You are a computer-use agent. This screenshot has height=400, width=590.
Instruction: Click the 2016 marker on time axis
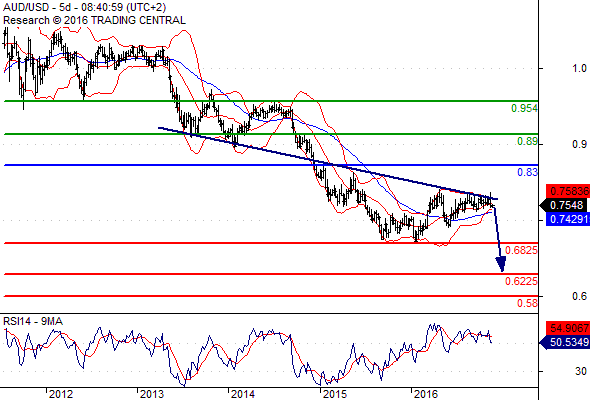coord(426,394)
